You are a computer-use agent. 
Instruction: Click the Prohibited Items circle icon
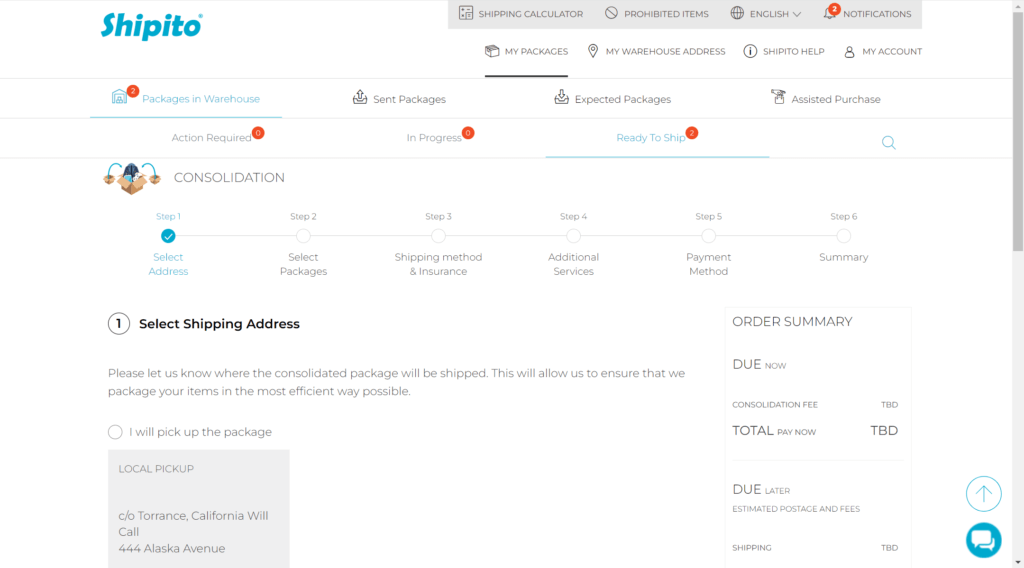(x=611, y=13)
